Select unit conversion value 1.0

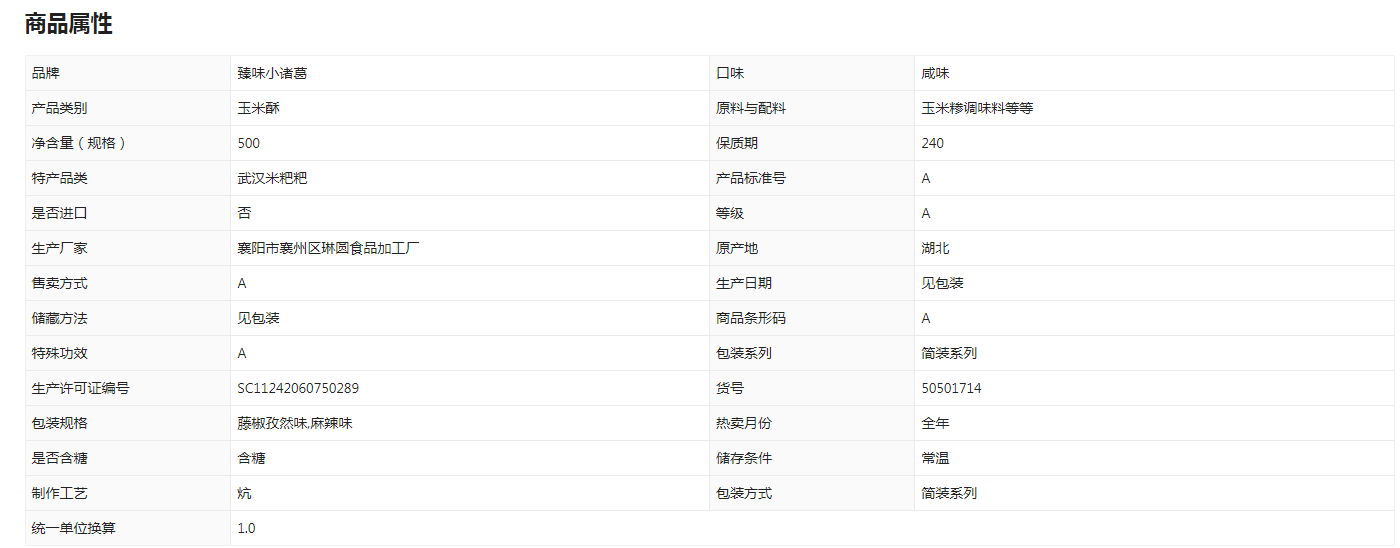[x=246, y=528]
